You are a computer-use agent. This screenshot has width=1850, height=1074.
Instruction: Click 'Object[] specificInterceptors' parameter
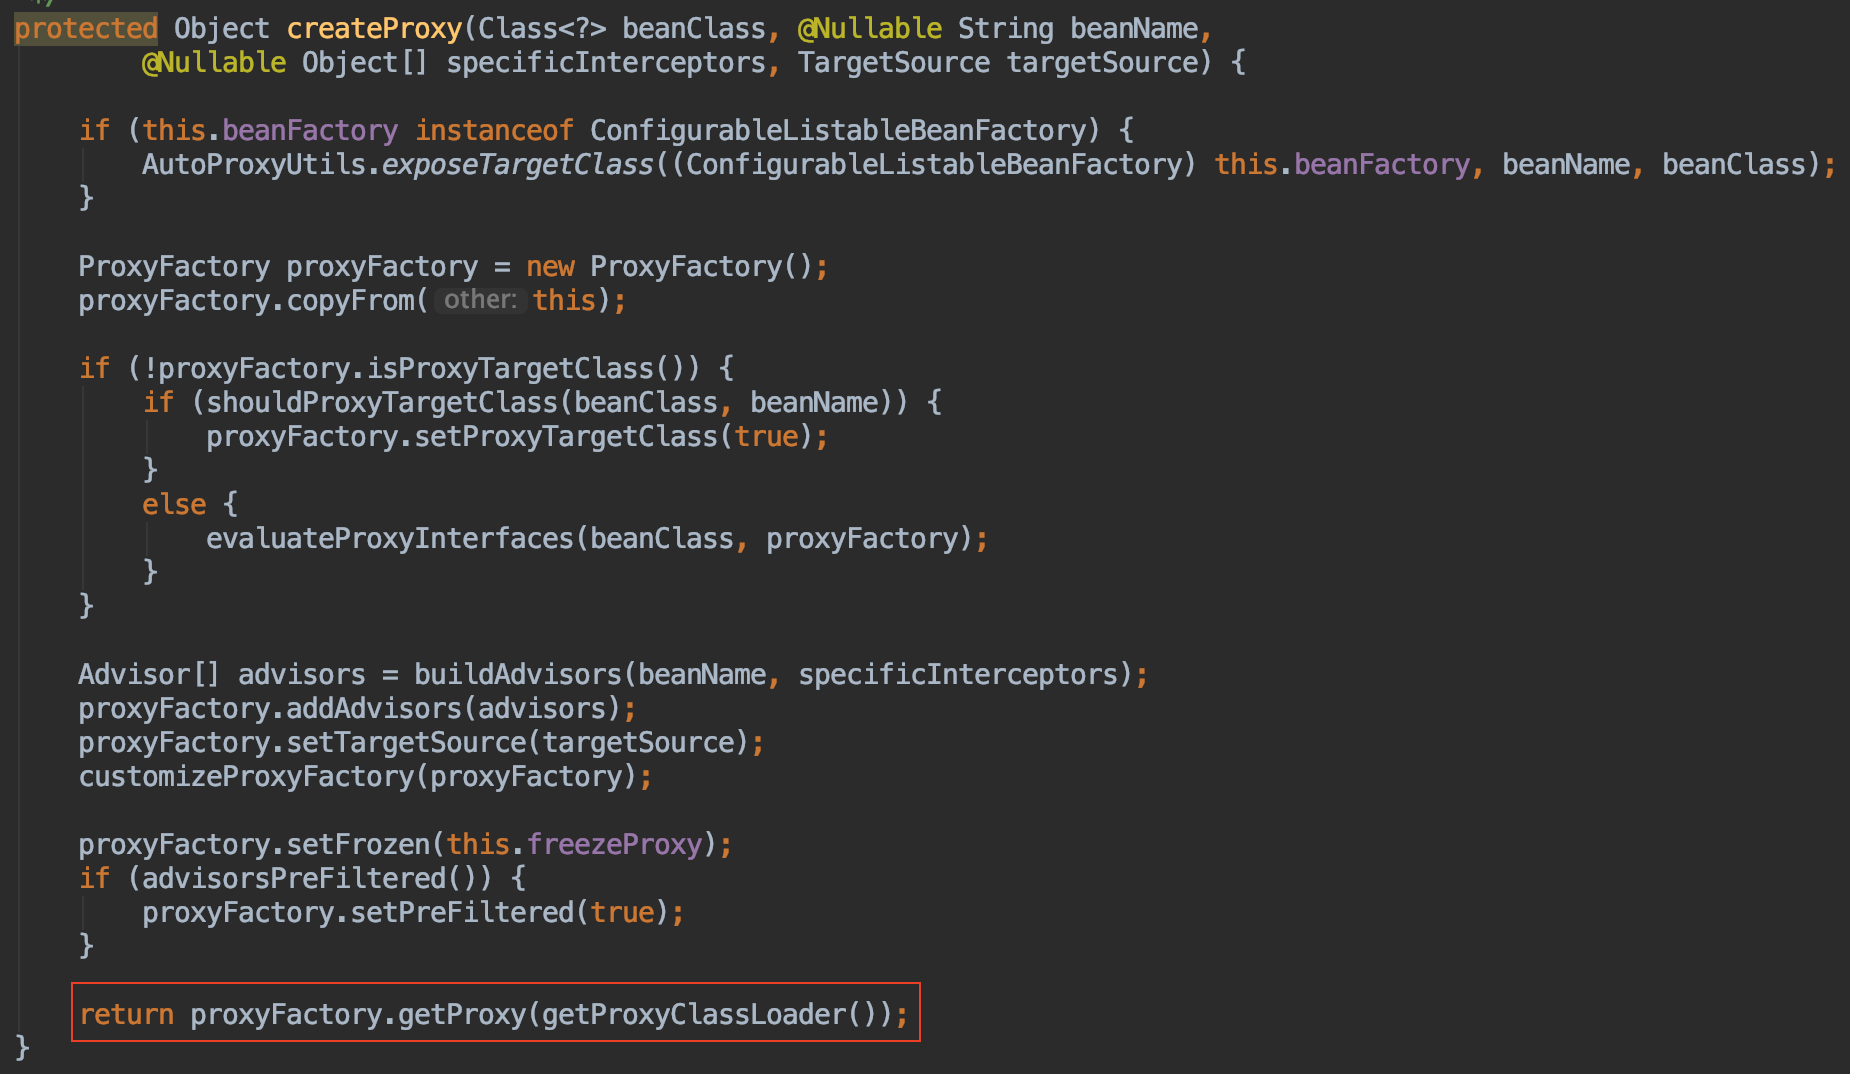534,63
